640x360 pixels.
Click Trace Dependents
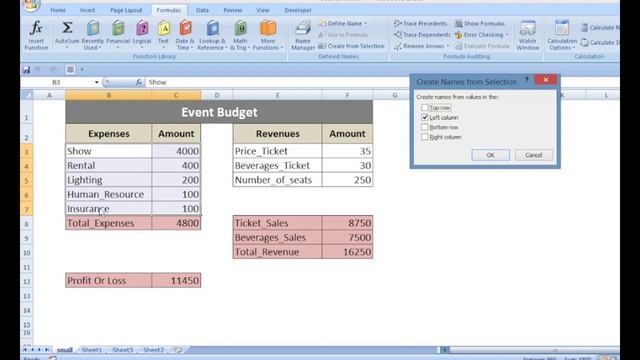click(x=422, y=35)
